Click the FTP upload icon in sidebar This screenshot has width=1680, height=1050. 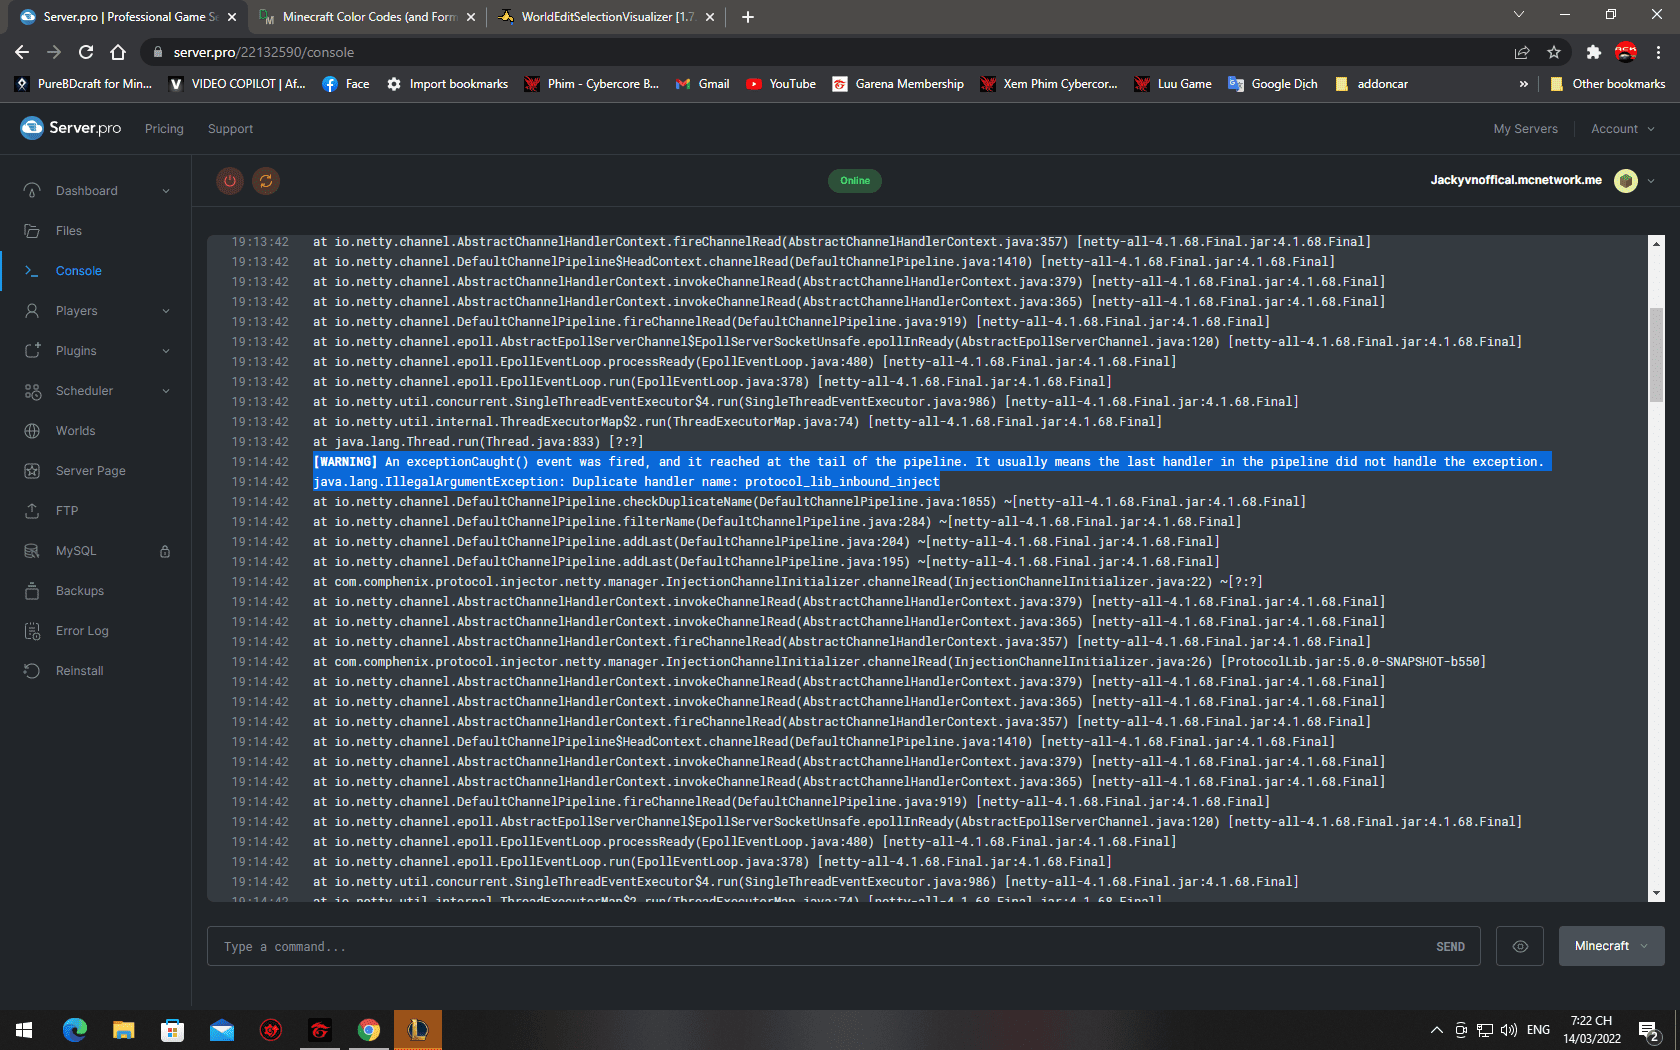pos(32,511)
